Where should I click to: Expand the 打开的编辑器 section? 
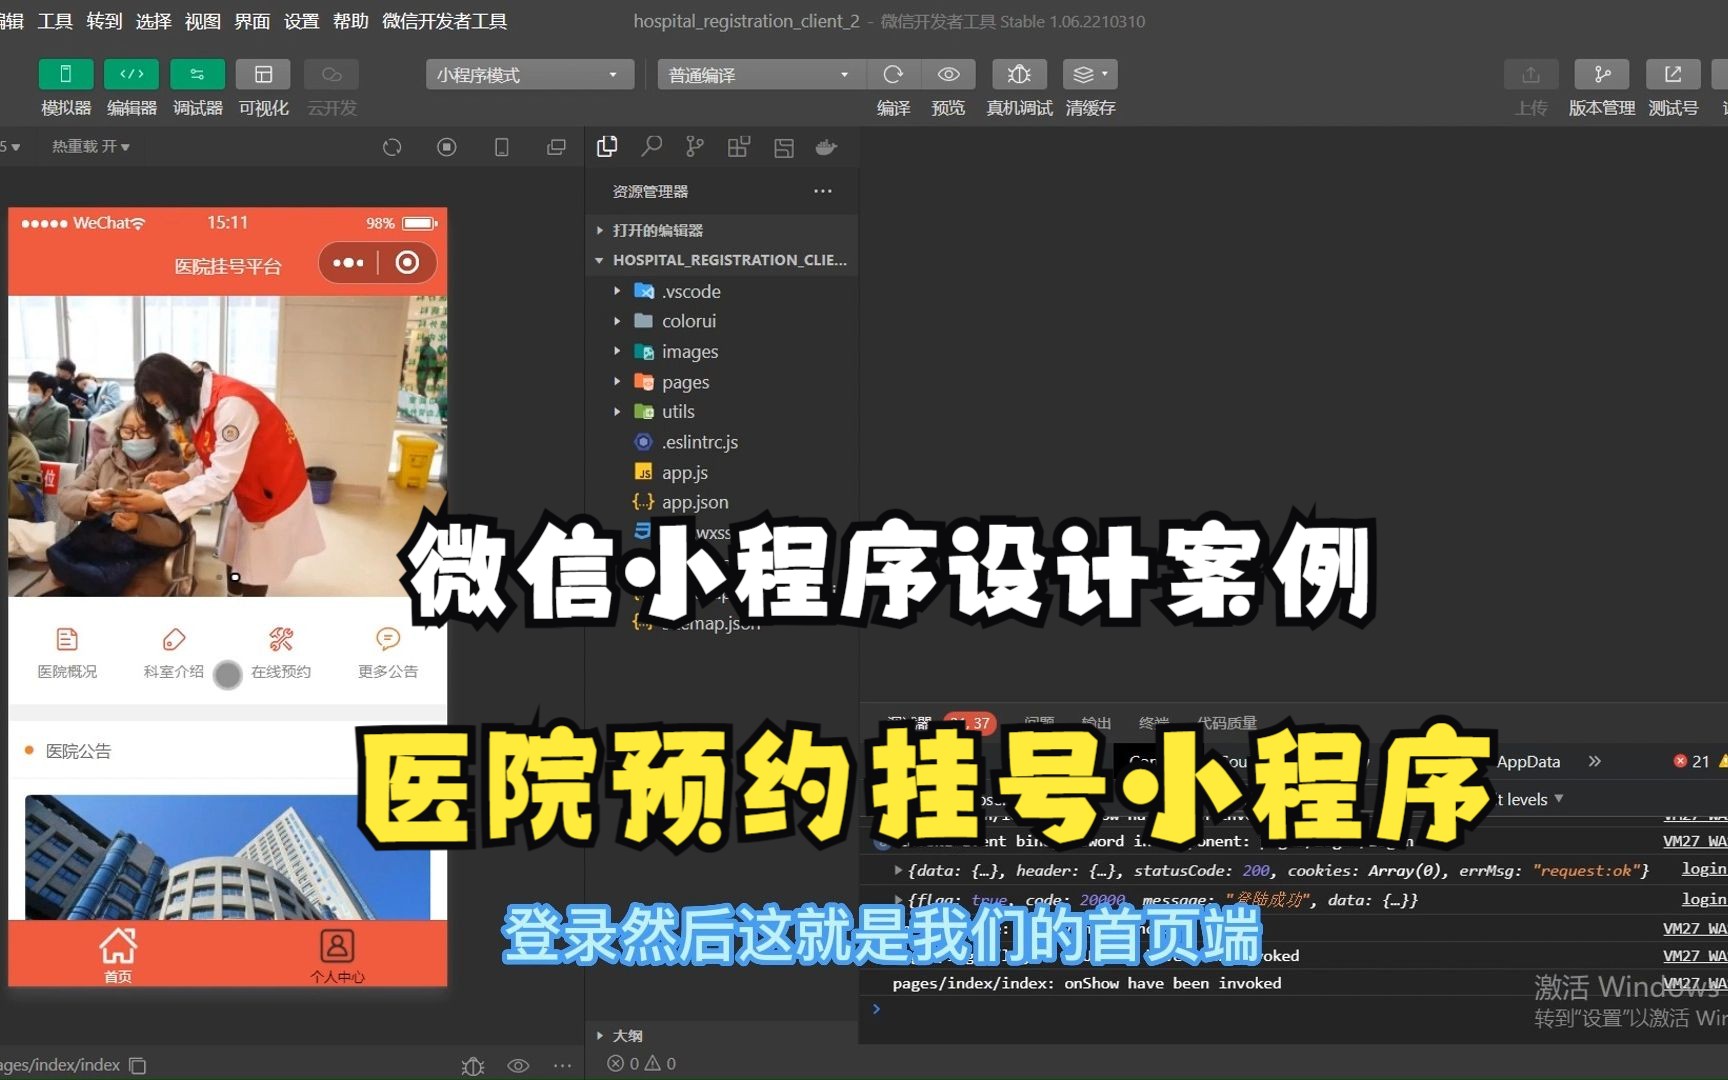tap(722, 230)
